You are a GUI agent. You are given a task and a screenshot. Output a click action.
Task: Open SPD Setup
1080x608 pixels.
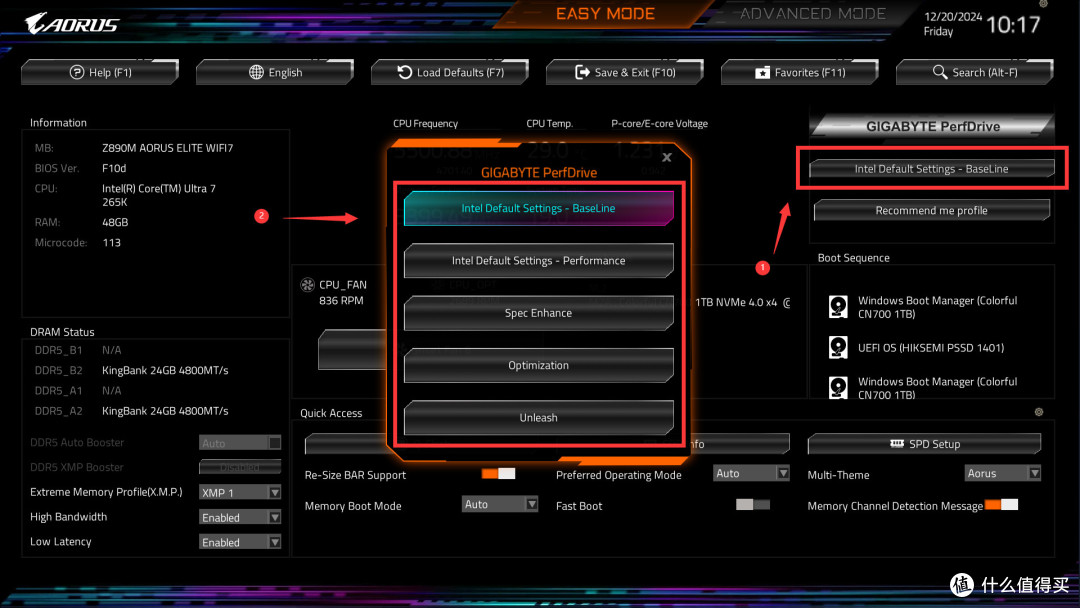924,444
